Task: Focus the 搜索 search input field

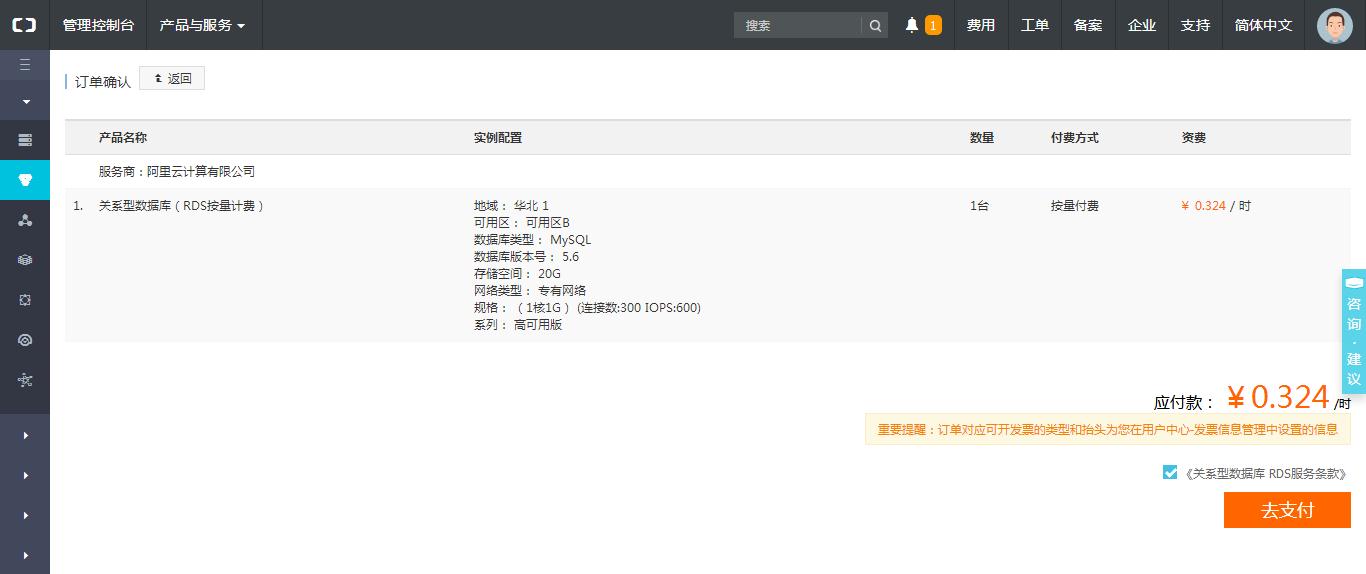Action: tap(798, 25)
